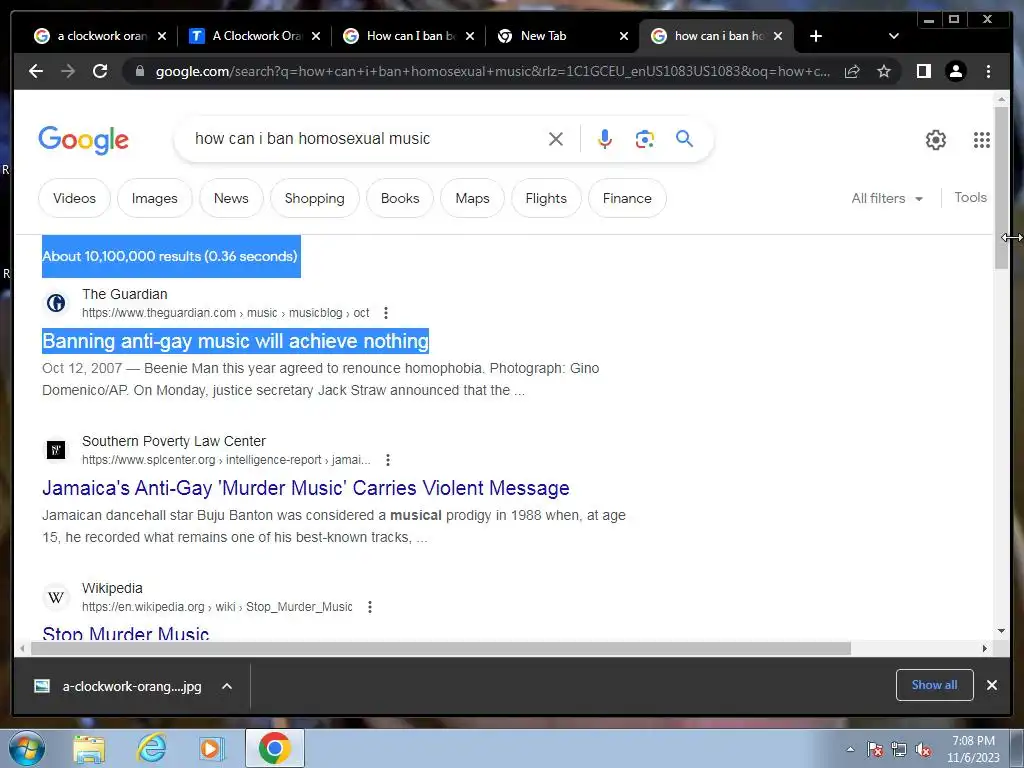1024x768 pixels.
Task: Open media player from taskbar
Action: [x=211, y=748]
